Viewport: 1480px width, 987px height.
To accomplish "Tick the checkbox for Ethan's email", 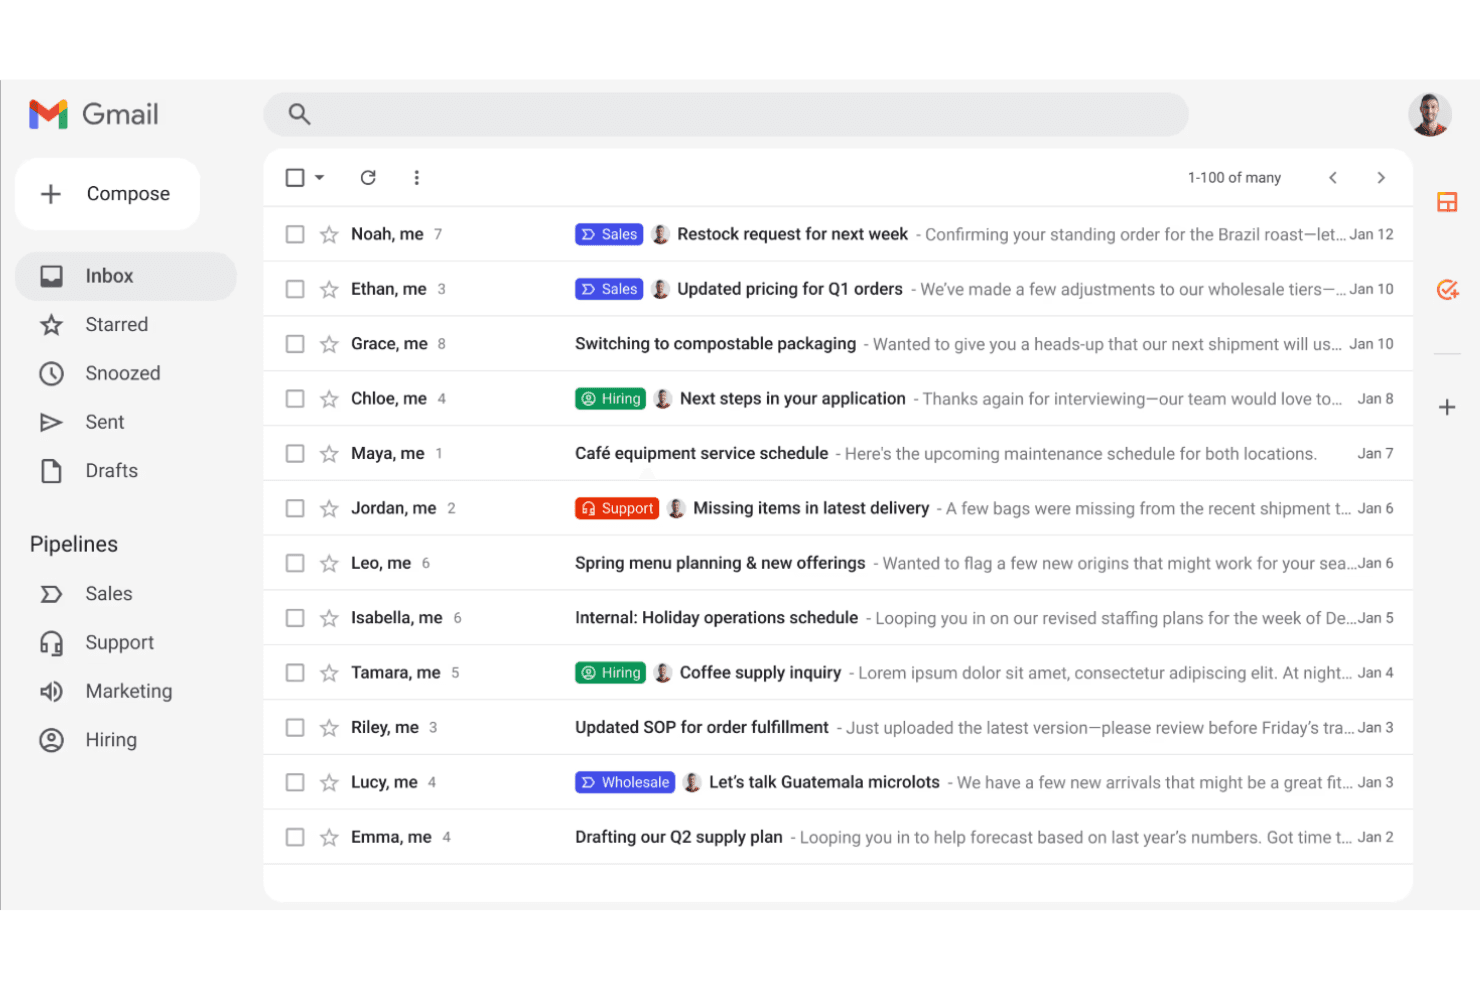I will point(295,289).
